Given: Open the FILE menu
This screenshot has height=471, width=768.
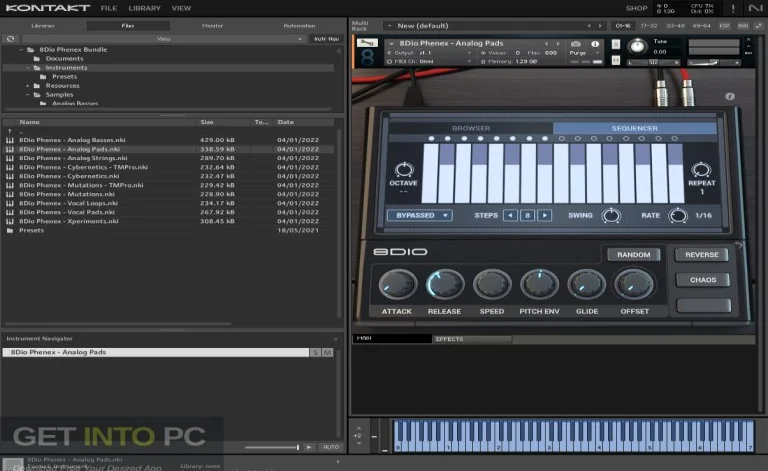Looking at the screenshot, I should click(109, 8).
